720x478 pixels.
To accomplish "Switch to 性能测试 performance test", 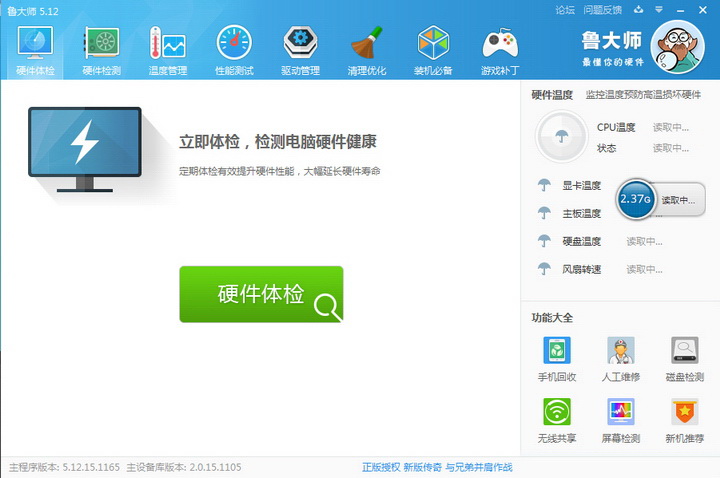I will (x=234, y=50).
